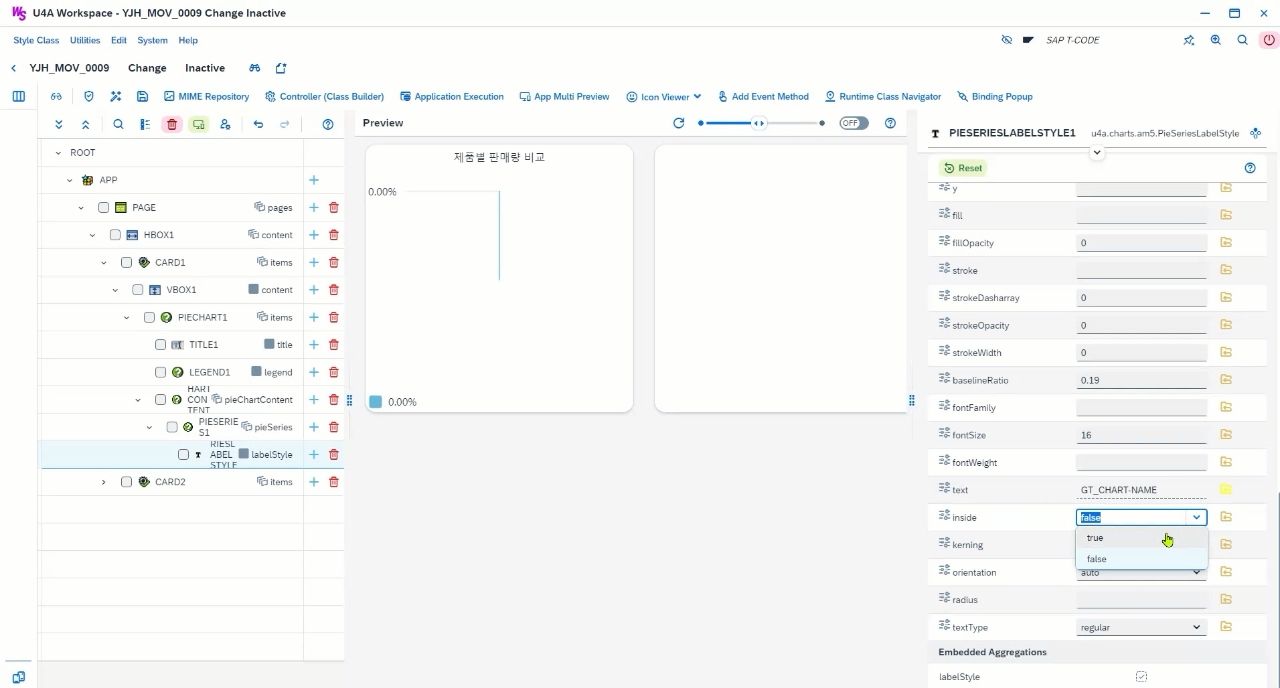The image size is (1280, 688).
Task: Click the zoom-in magnifier icon at top right
Action: coord(1216,40)
